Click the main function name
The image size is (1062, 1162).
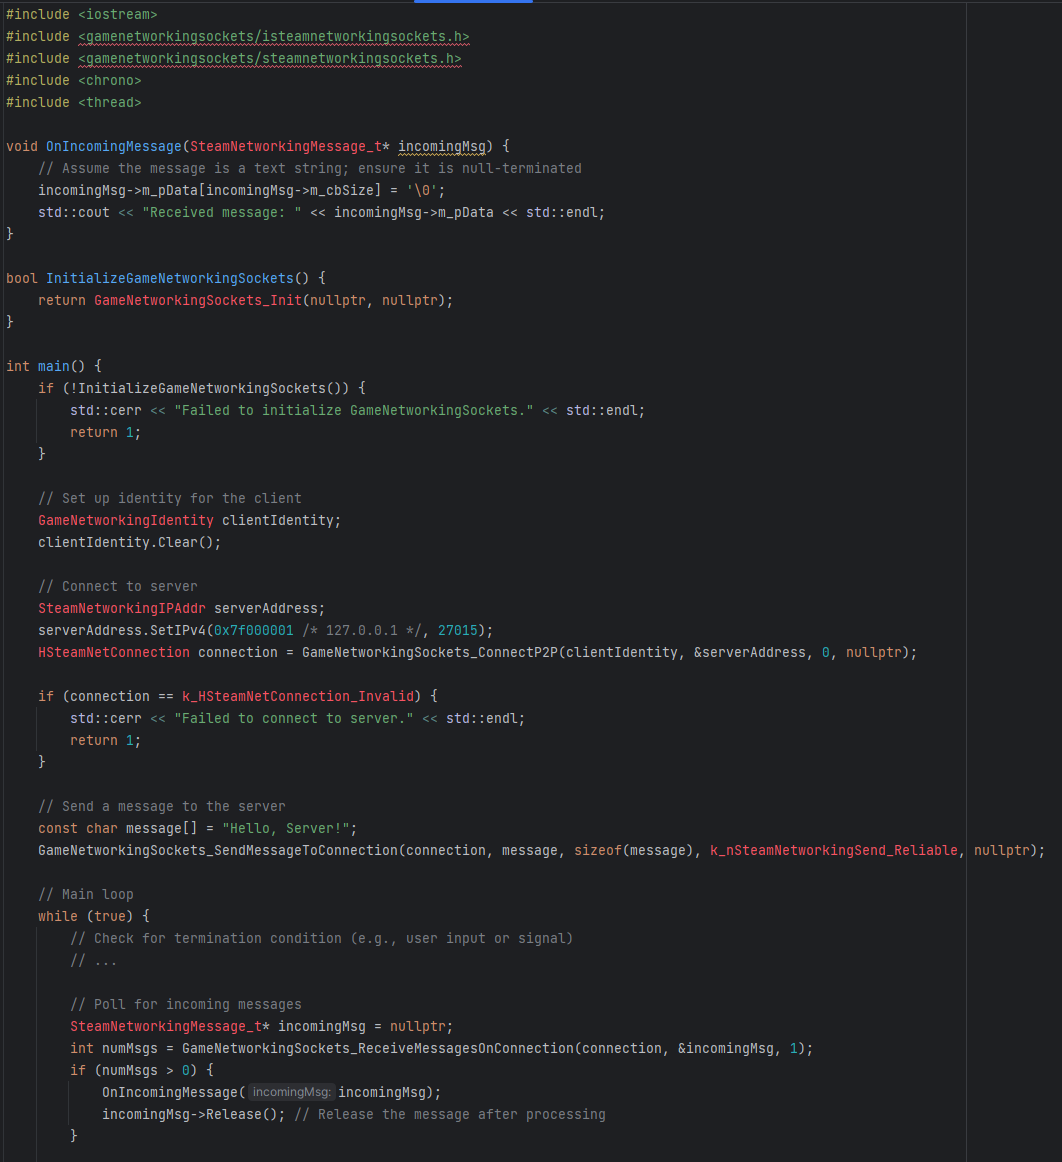point(53,366)
